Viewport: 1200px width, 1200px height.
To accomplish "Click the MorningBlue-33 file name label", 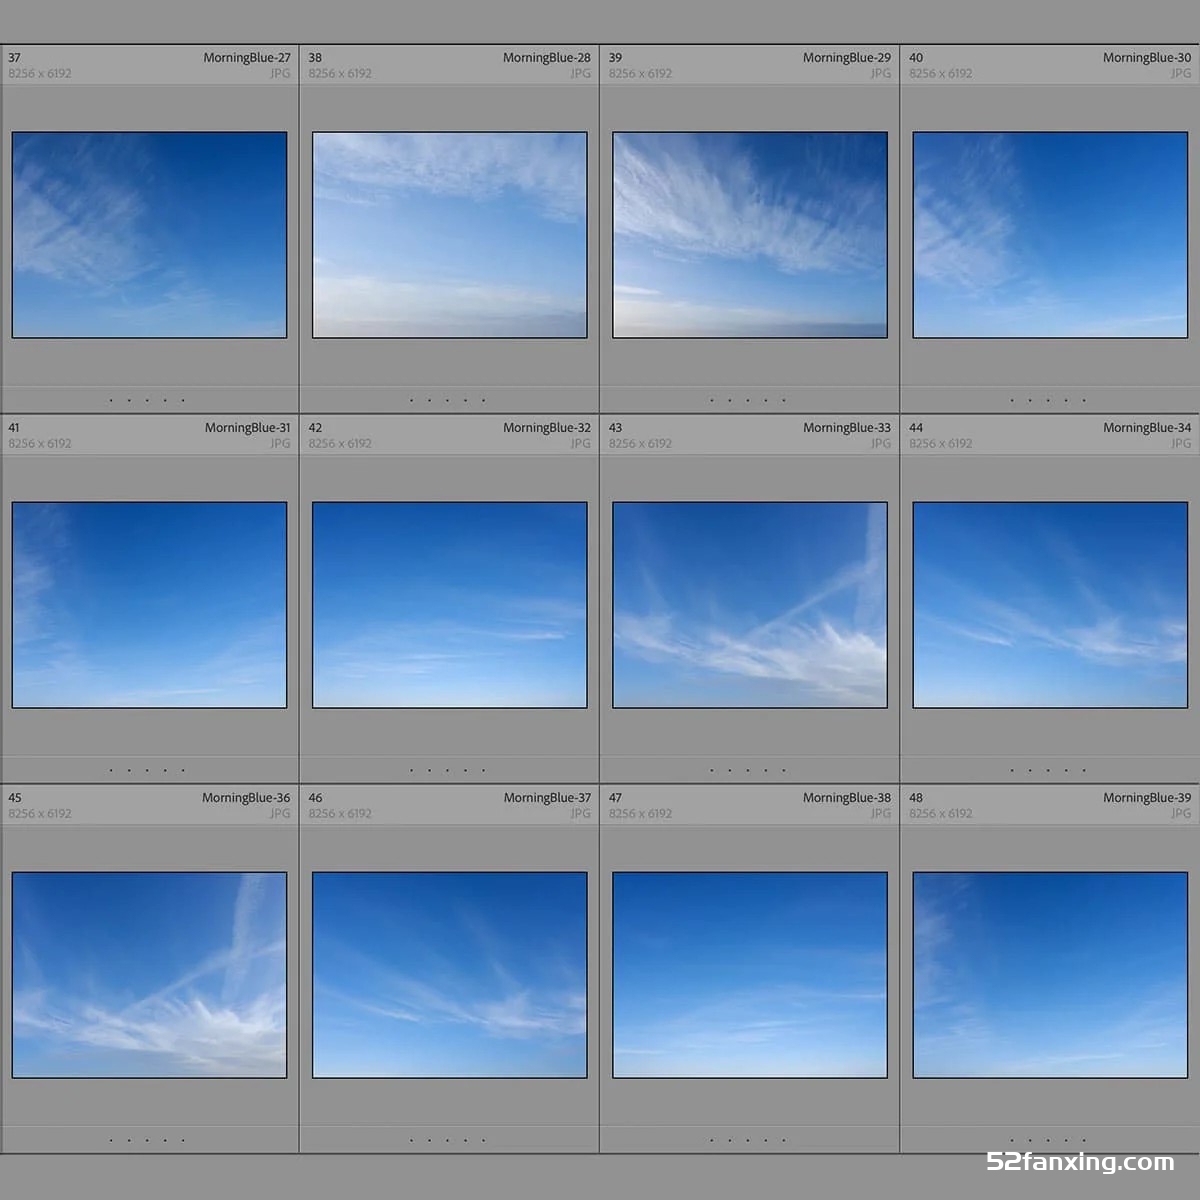I will [847, 428].
